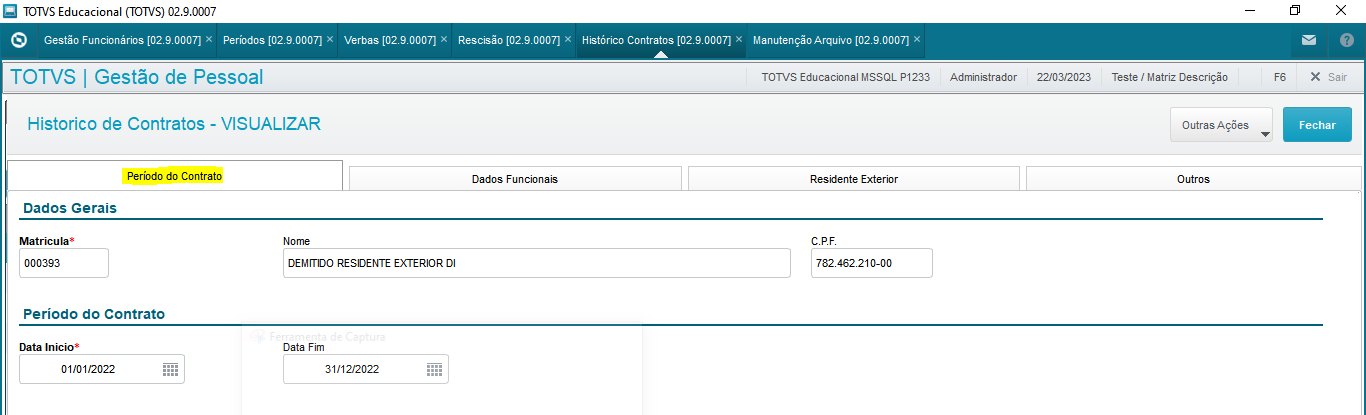1366x415 pixels.
Task: Click the 22/03/2023 date in the header
Action: tap(1064, 77)
